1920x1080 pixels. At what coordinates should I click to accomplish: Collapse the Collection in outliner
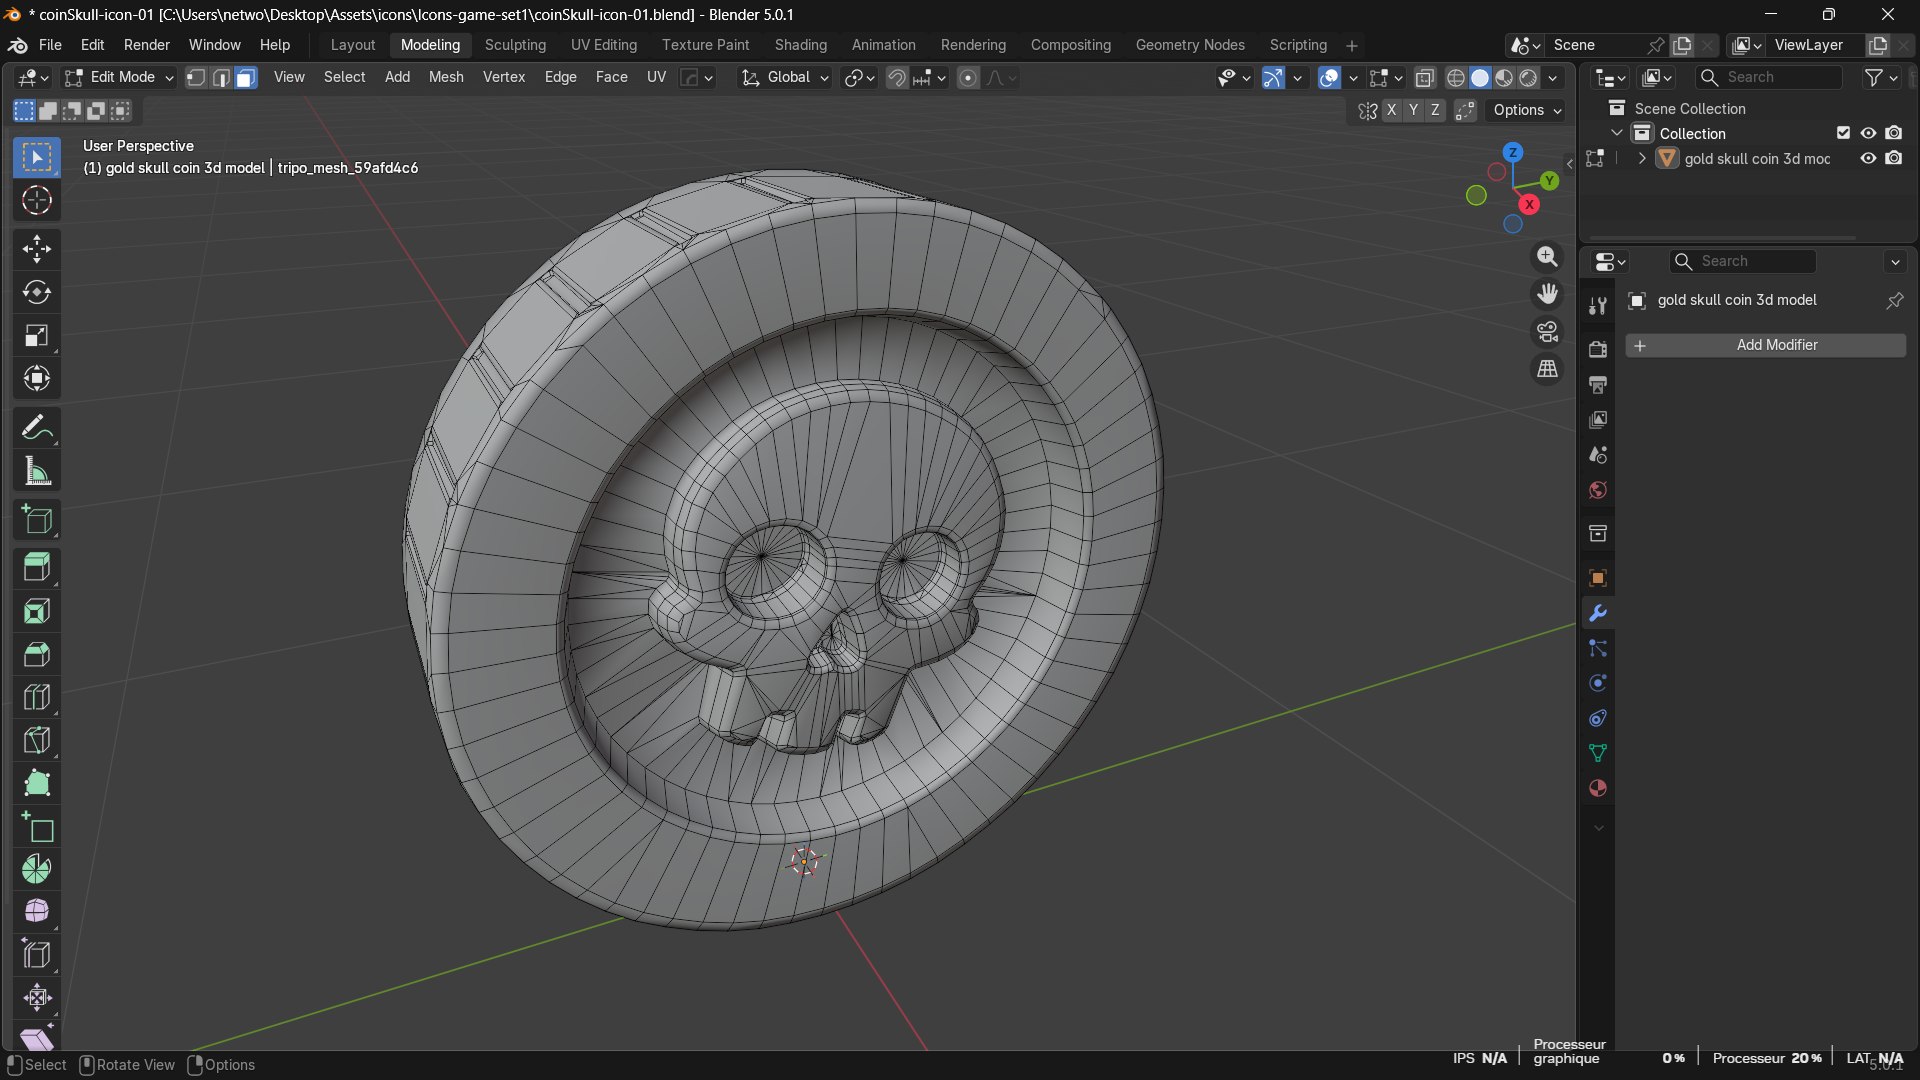[1617, 133]
